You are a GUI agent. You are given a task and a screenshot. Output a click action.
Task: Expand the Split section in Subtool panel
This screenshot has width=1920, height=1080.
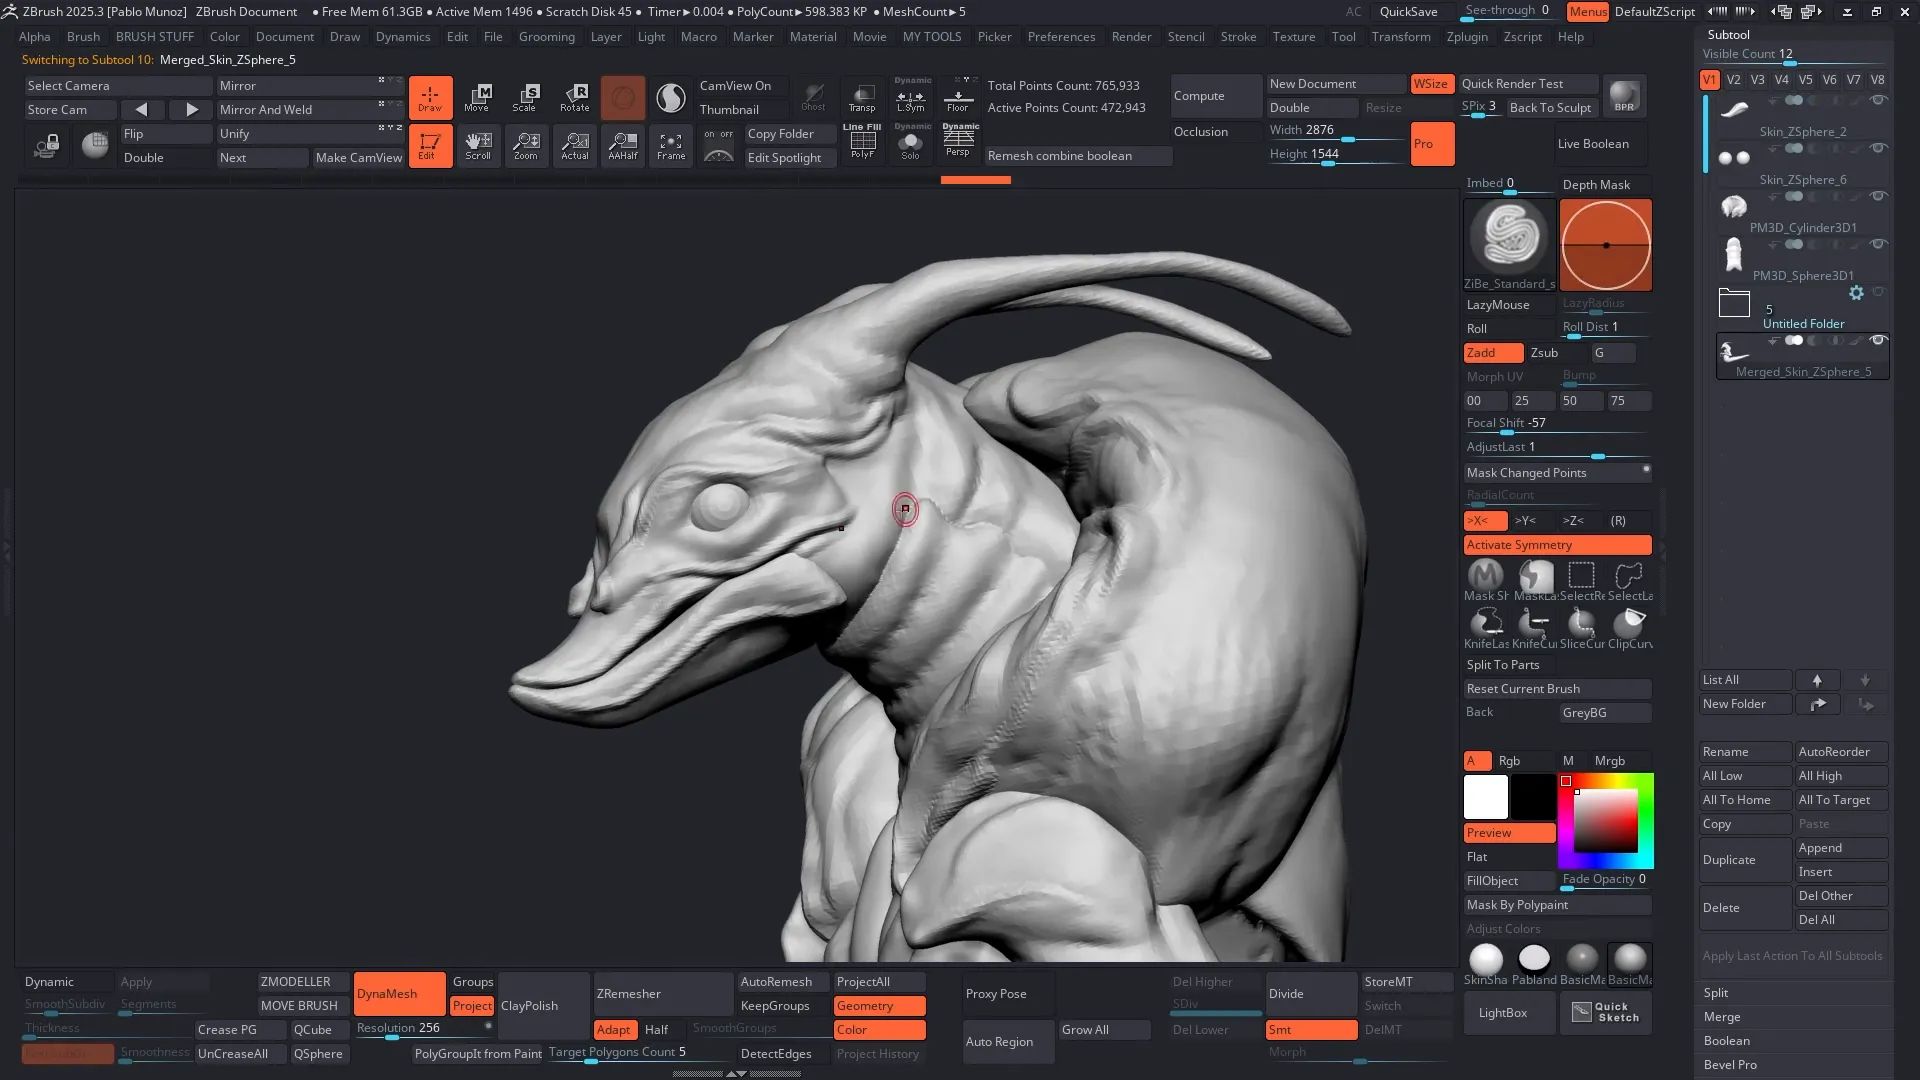click(1716, 993)
